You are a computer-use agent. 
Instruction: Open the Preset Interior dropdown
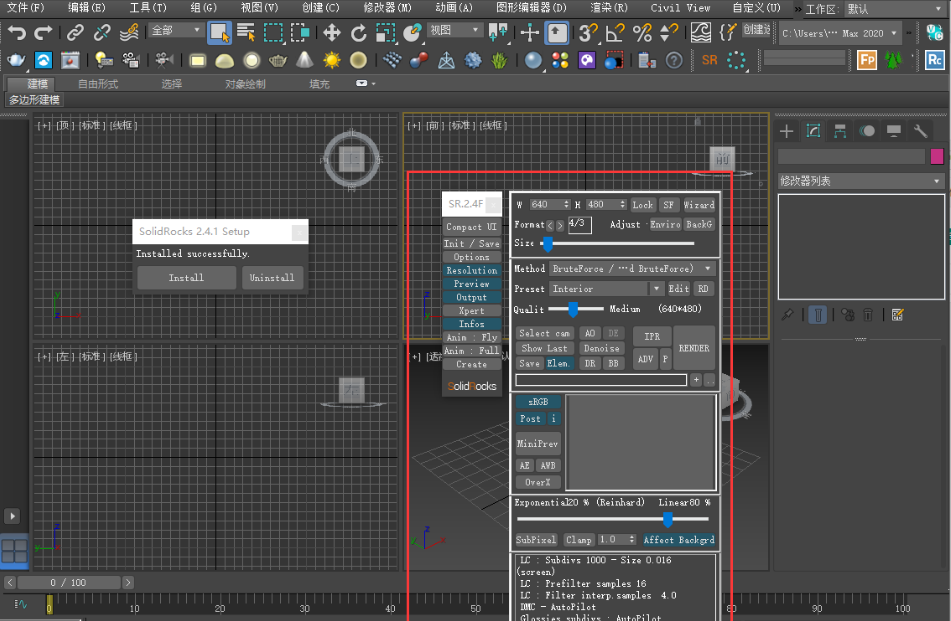pos(606,289)
